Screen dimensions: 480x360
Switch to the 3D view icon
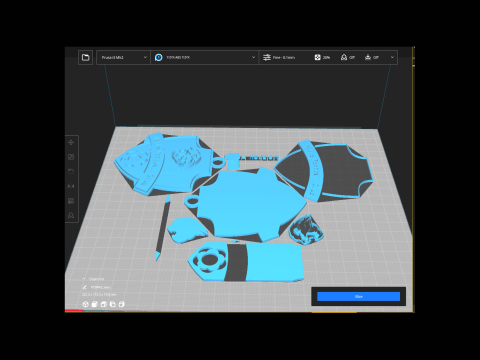[86, 304]
